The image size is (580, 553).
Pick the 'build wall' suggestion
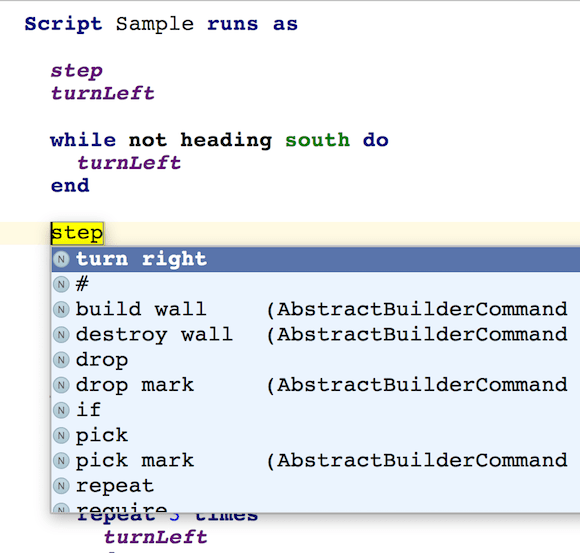point(316,310)
